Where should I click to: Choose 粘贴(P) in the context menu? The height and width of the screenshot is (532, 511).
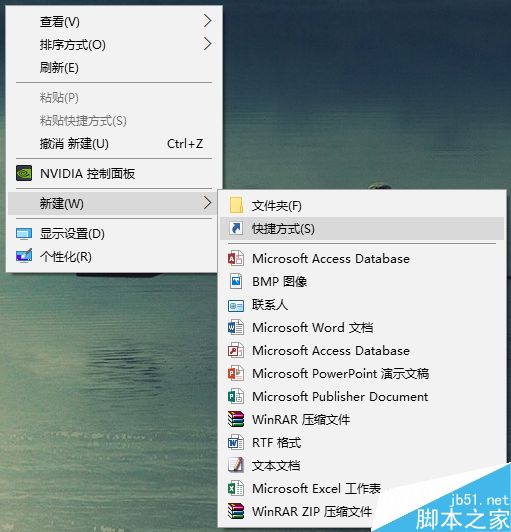pos(114,98)
